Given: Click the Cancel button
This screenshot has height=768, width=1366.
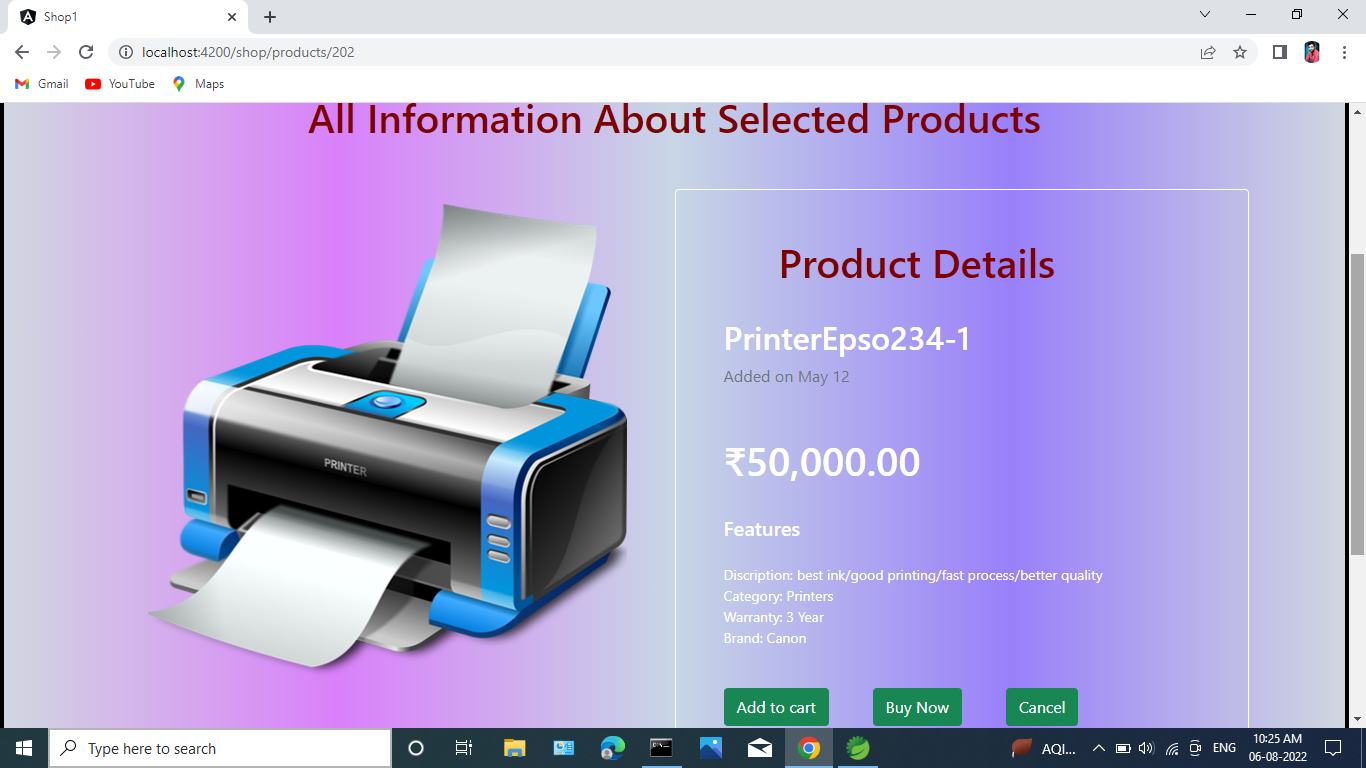Looking at the screenshot, I should coord(1042,707).
